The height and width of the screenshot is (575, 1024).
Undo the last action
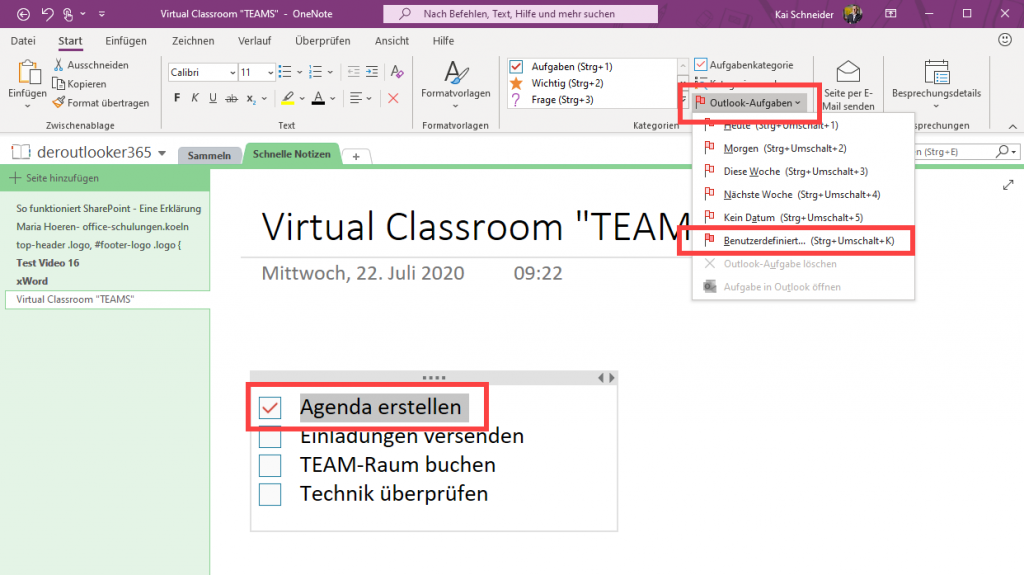pos(47,14)
